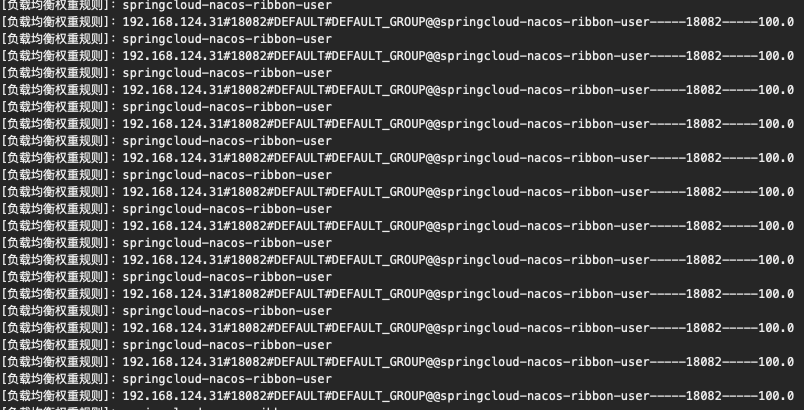Click 192.168.124.31 in the bottommost full log line

[x=173, y=396]
